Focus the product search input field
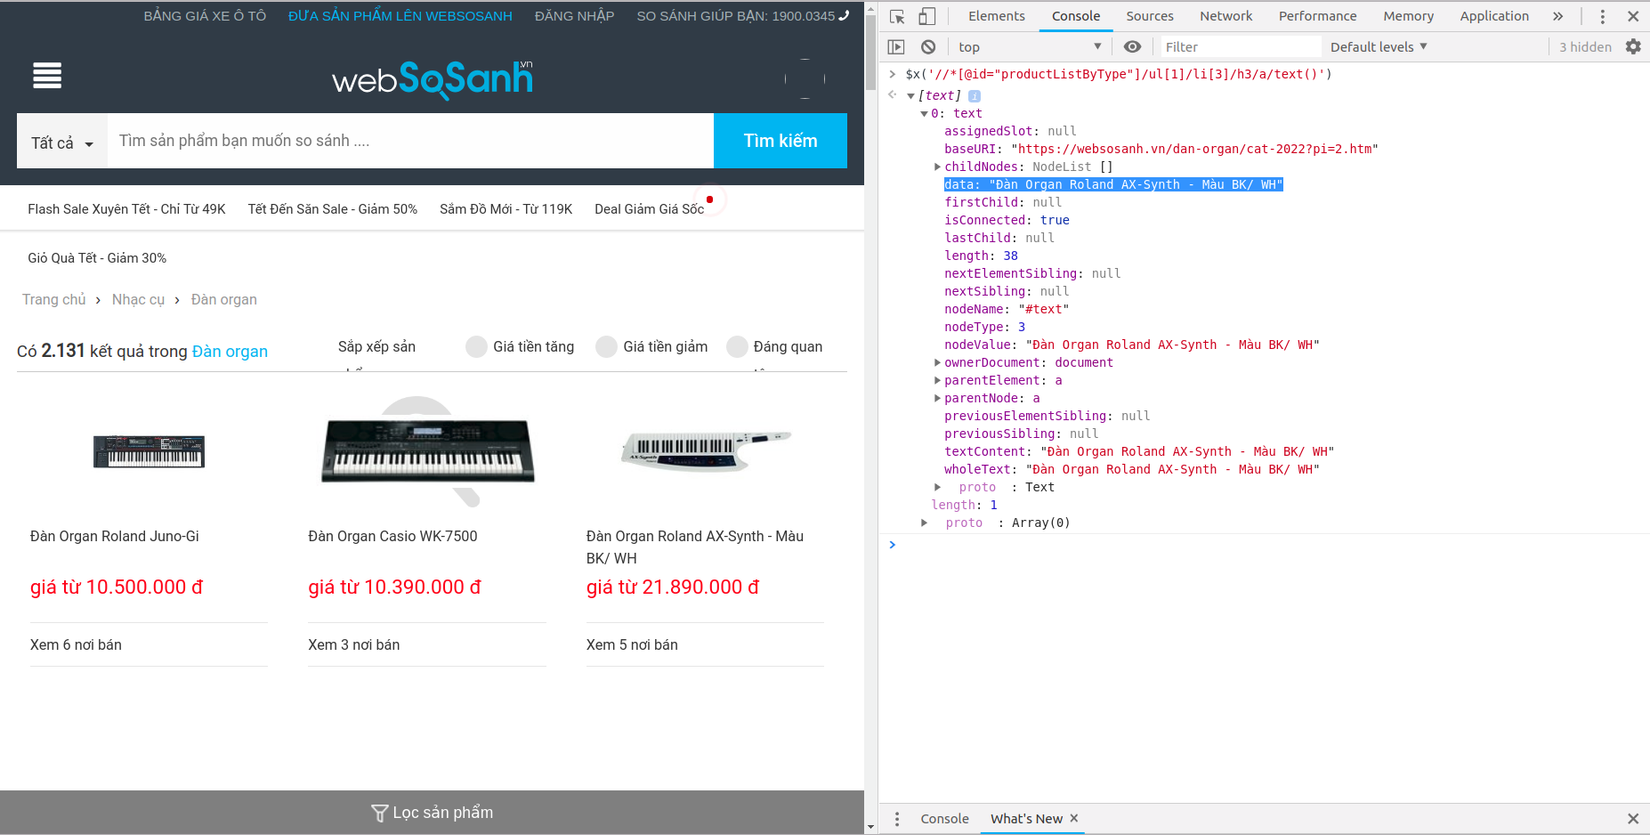This screenshot has width=1650, height=835. pos(410,141)
